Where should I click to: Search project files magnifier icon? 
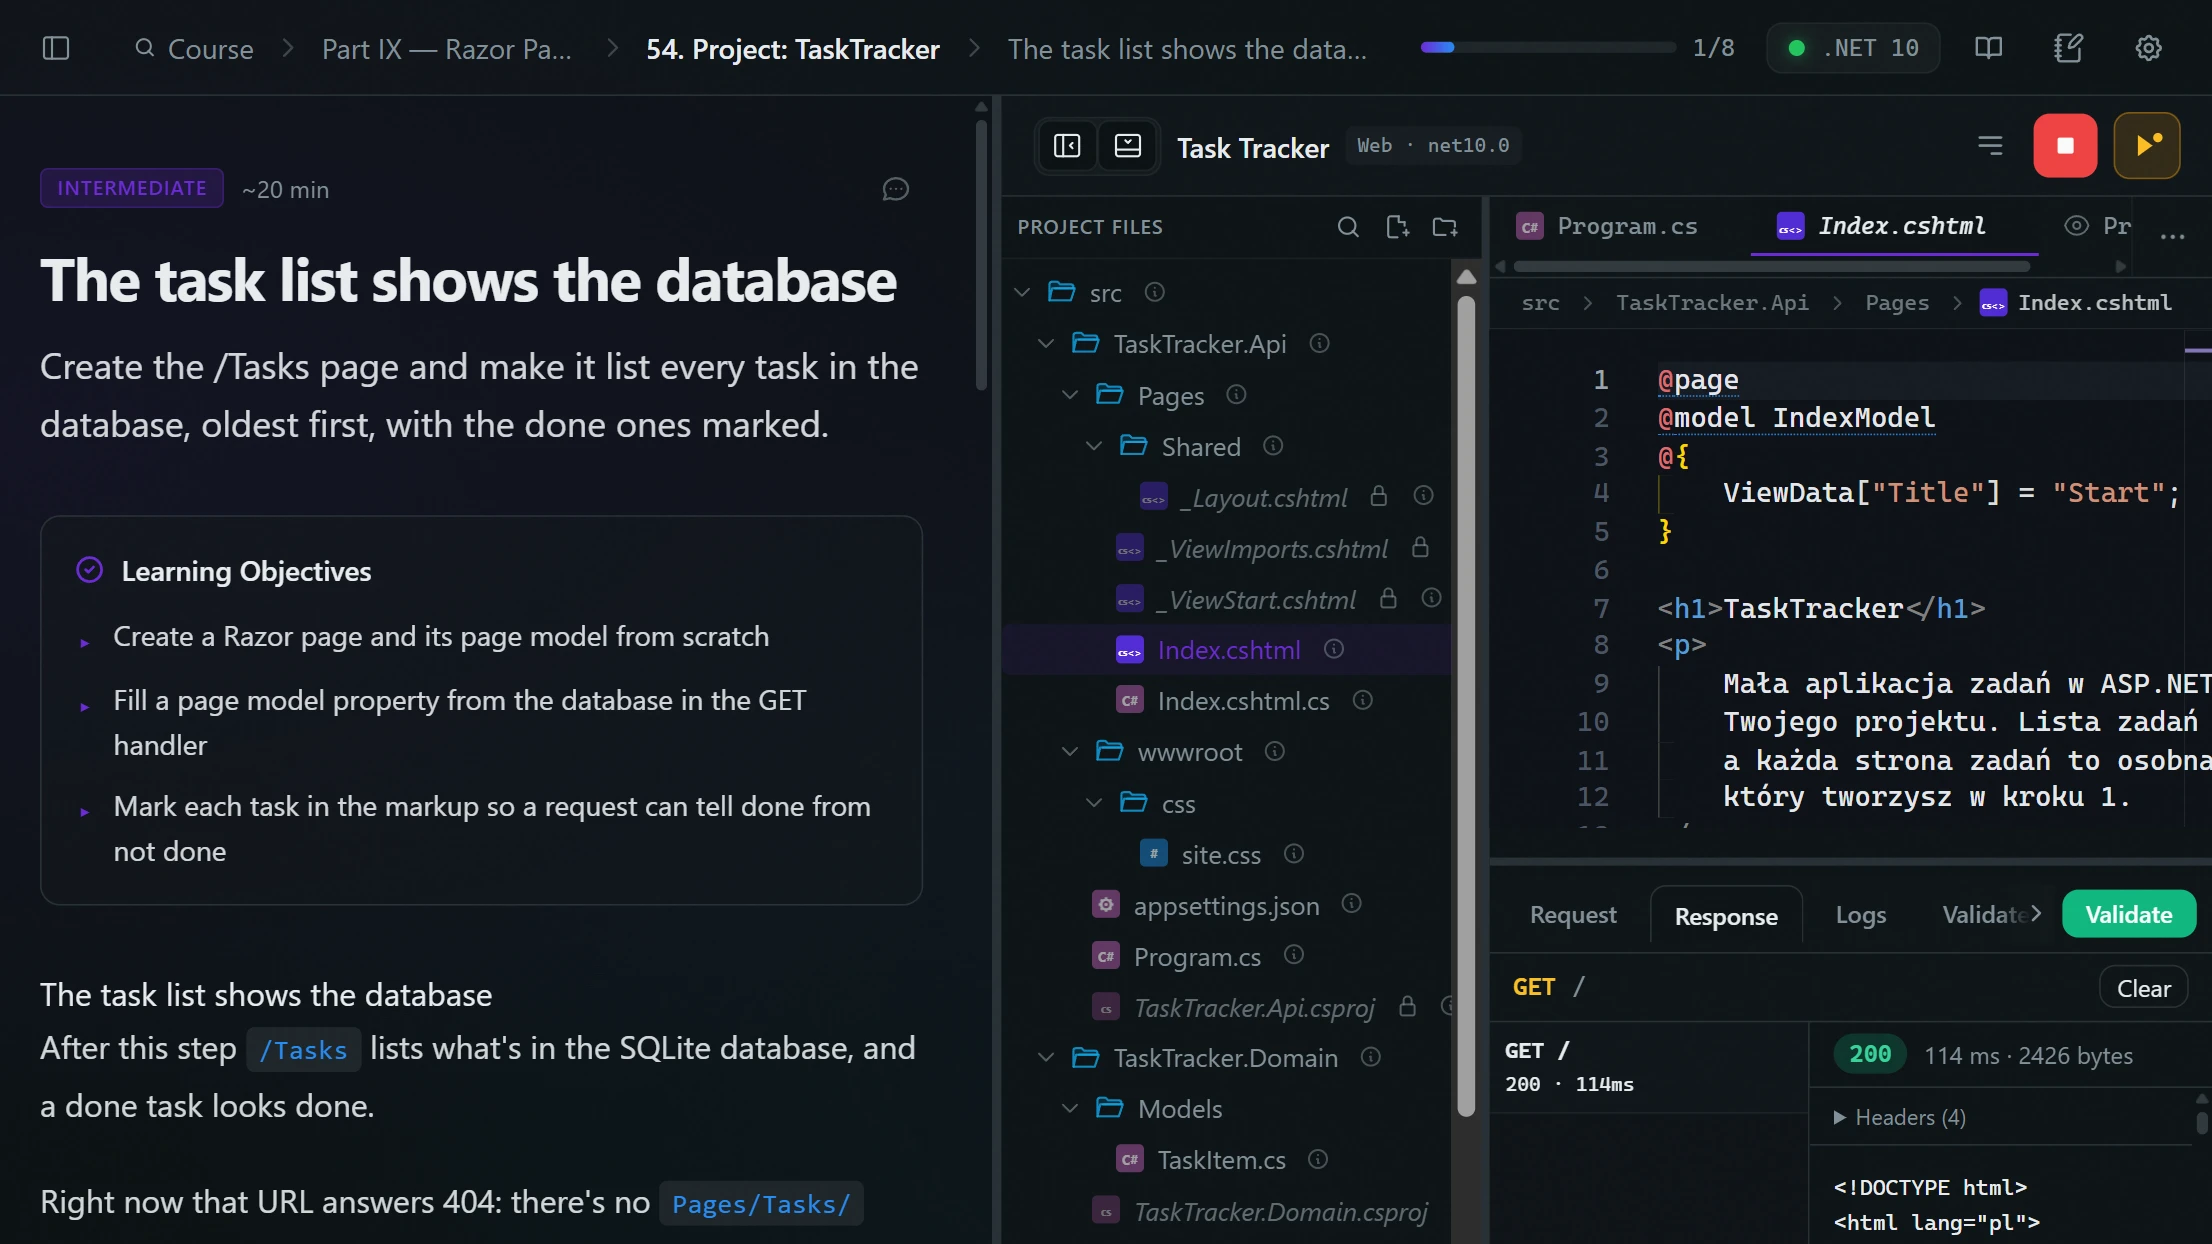(x=1348, y=227)
